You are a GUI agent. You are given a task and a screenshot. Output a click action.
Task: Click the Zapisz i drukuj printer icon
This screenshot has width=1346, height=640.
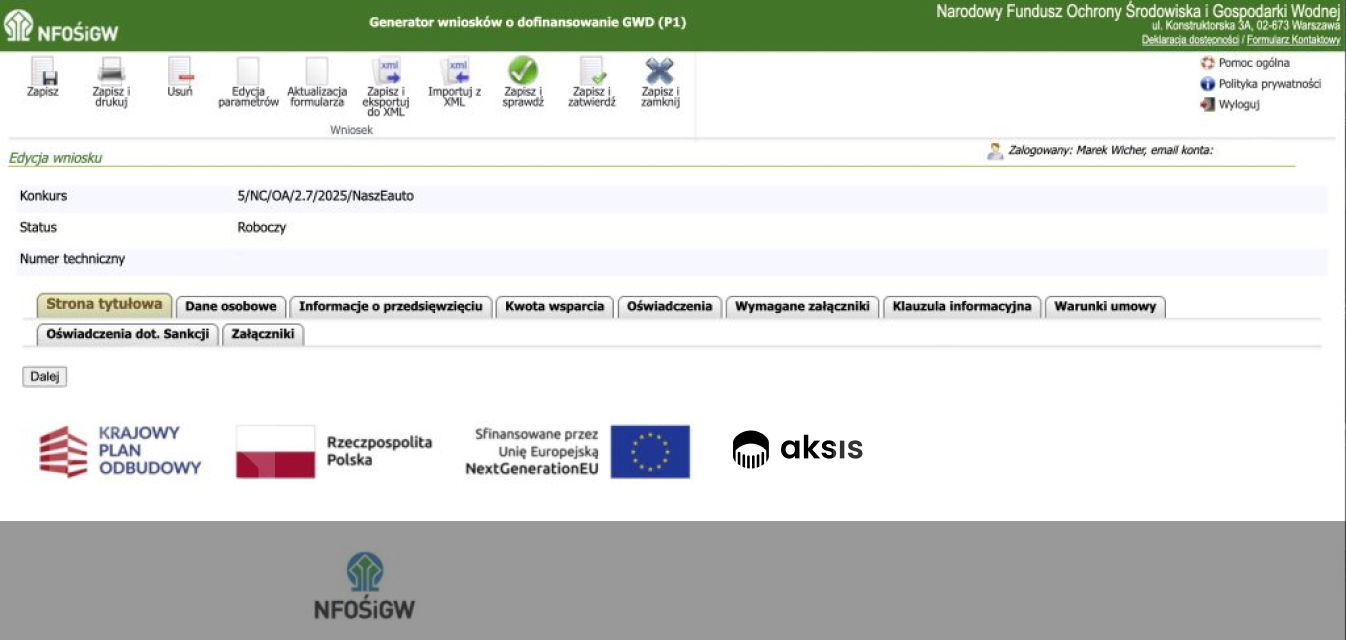pyautogui.click(x=111, y=71)
